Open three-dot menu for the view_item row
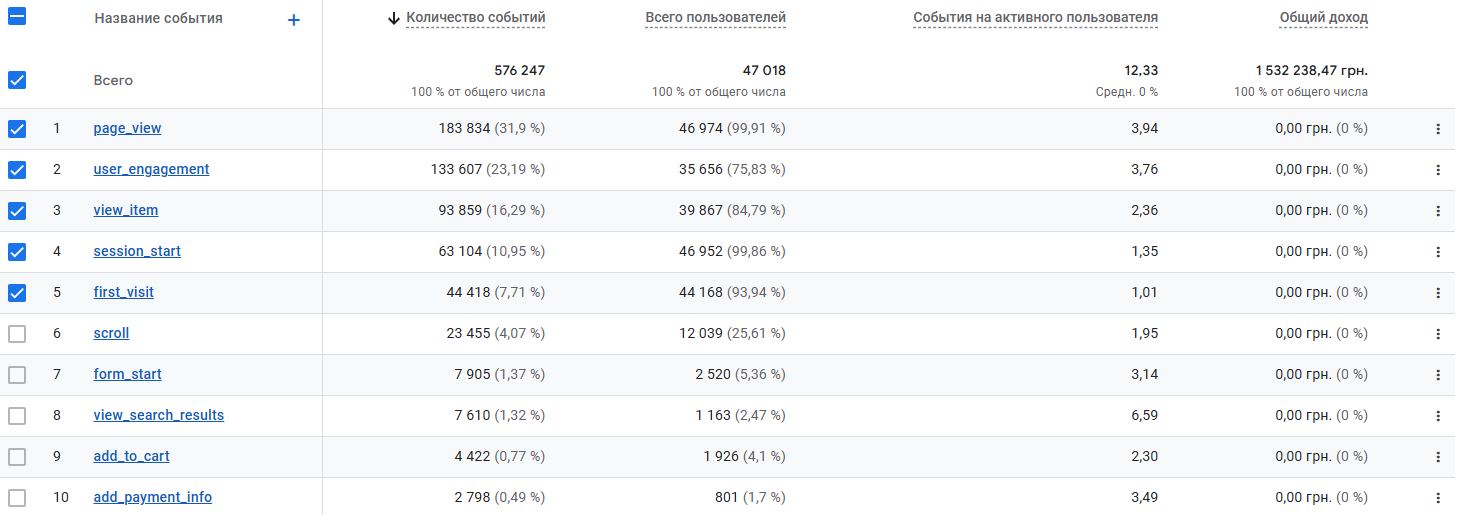 pos(1438,211)
